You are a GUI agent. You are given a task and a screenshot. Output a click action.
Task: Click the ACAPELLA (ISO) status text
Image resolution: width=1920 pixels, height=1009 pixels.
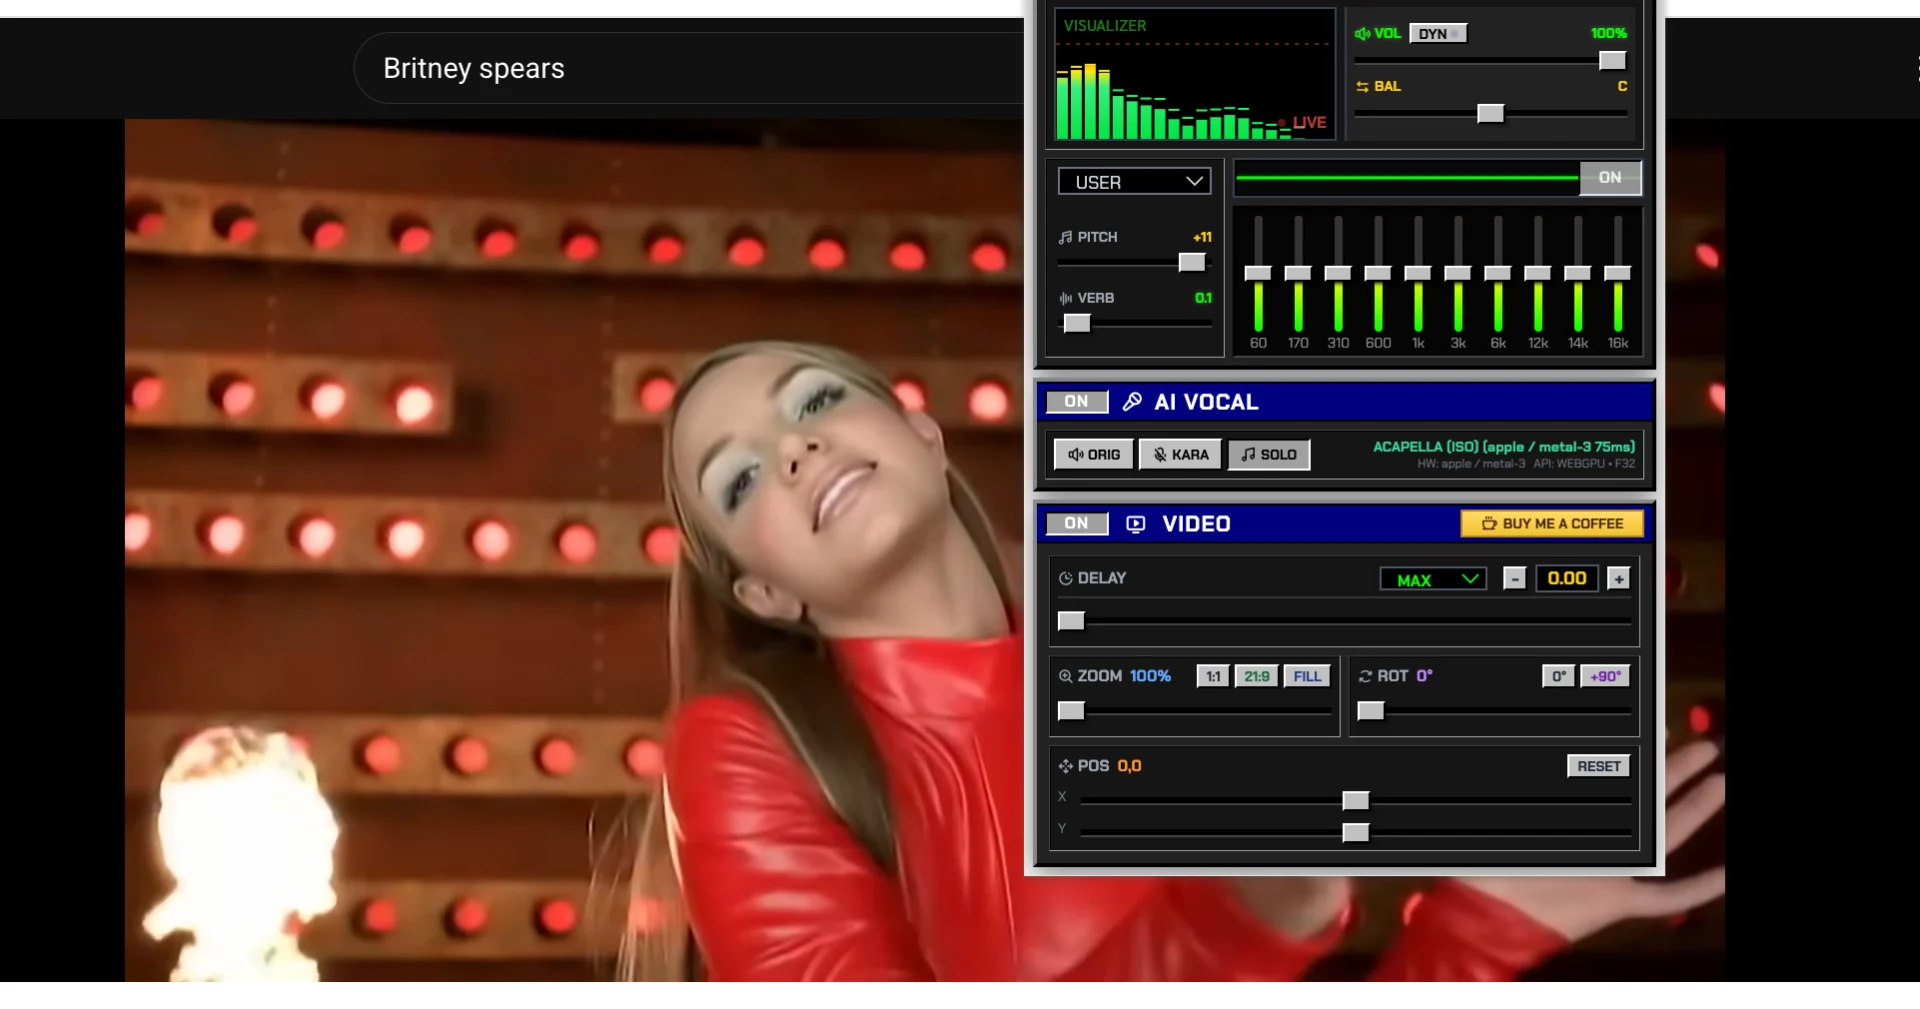1504,447
